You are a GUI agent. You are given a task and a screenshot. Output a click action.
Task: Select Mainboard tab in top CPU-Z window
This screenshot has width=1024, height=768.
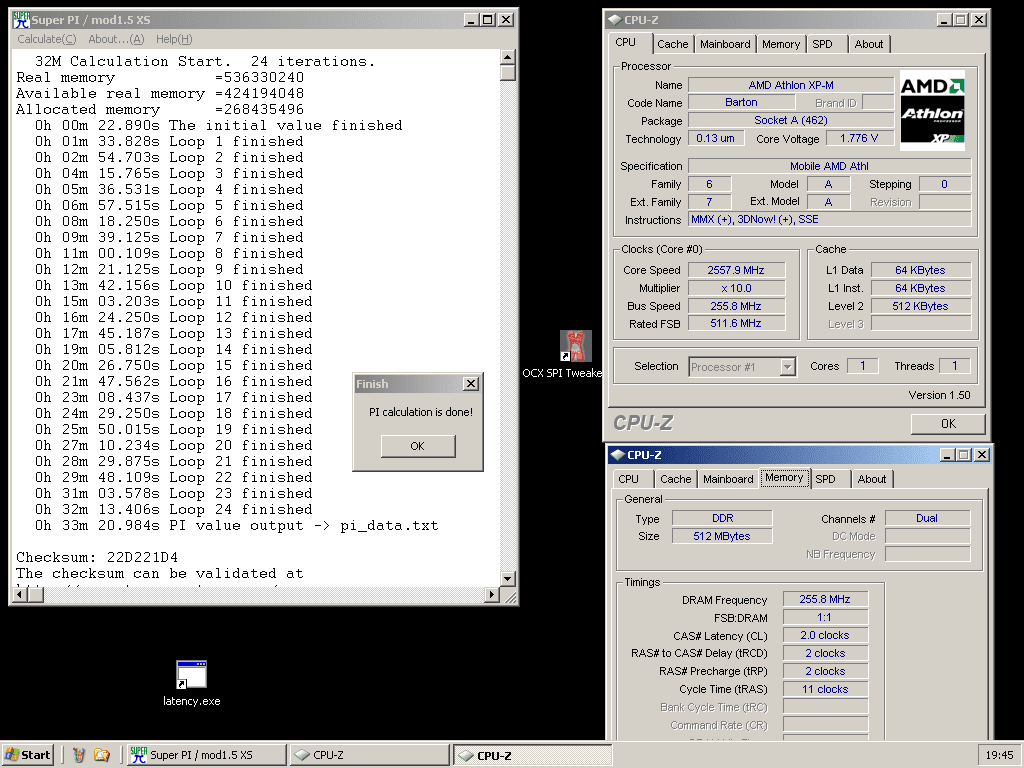725,44
